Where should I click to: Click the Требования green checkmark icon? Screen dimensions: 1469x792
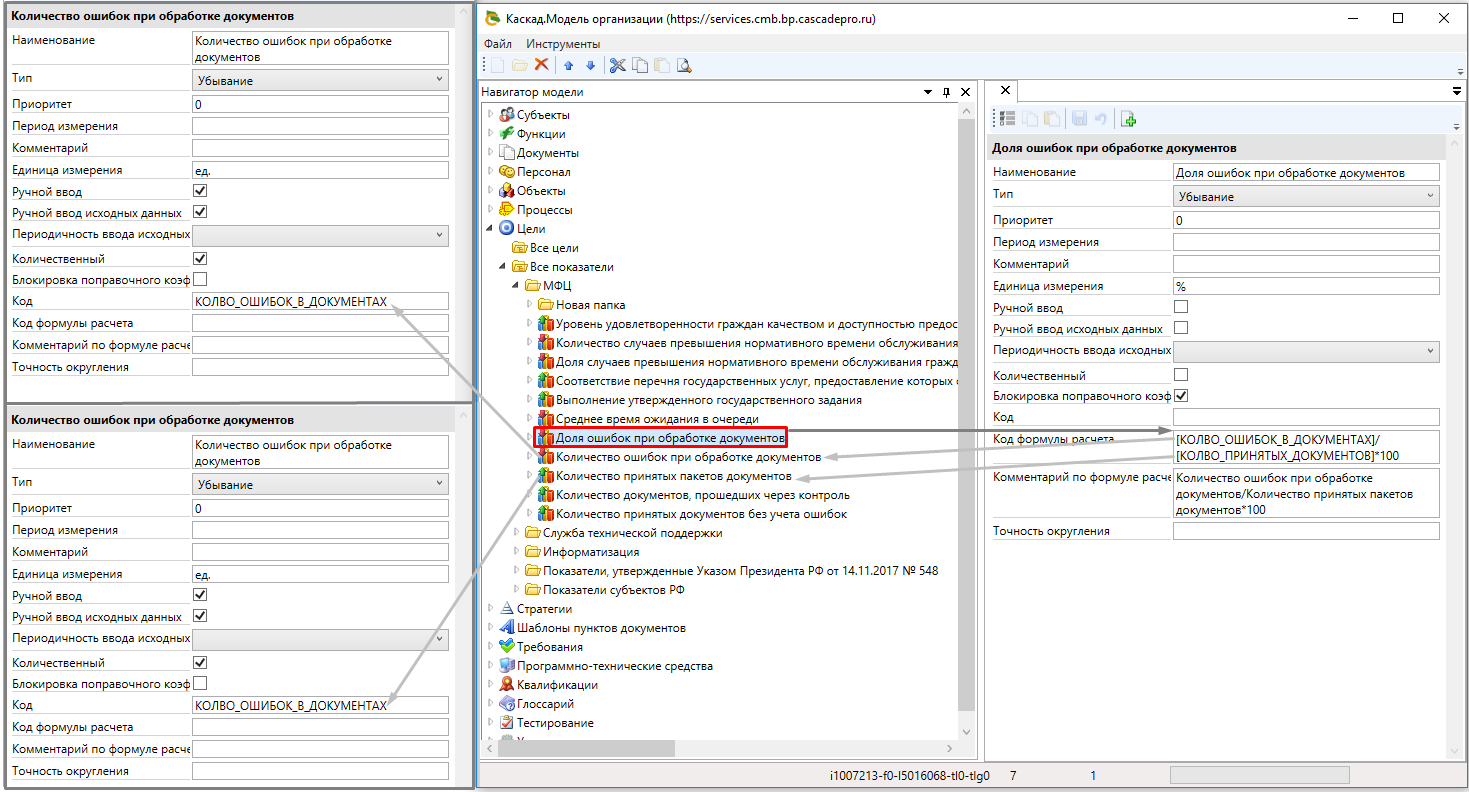point(507,647)
